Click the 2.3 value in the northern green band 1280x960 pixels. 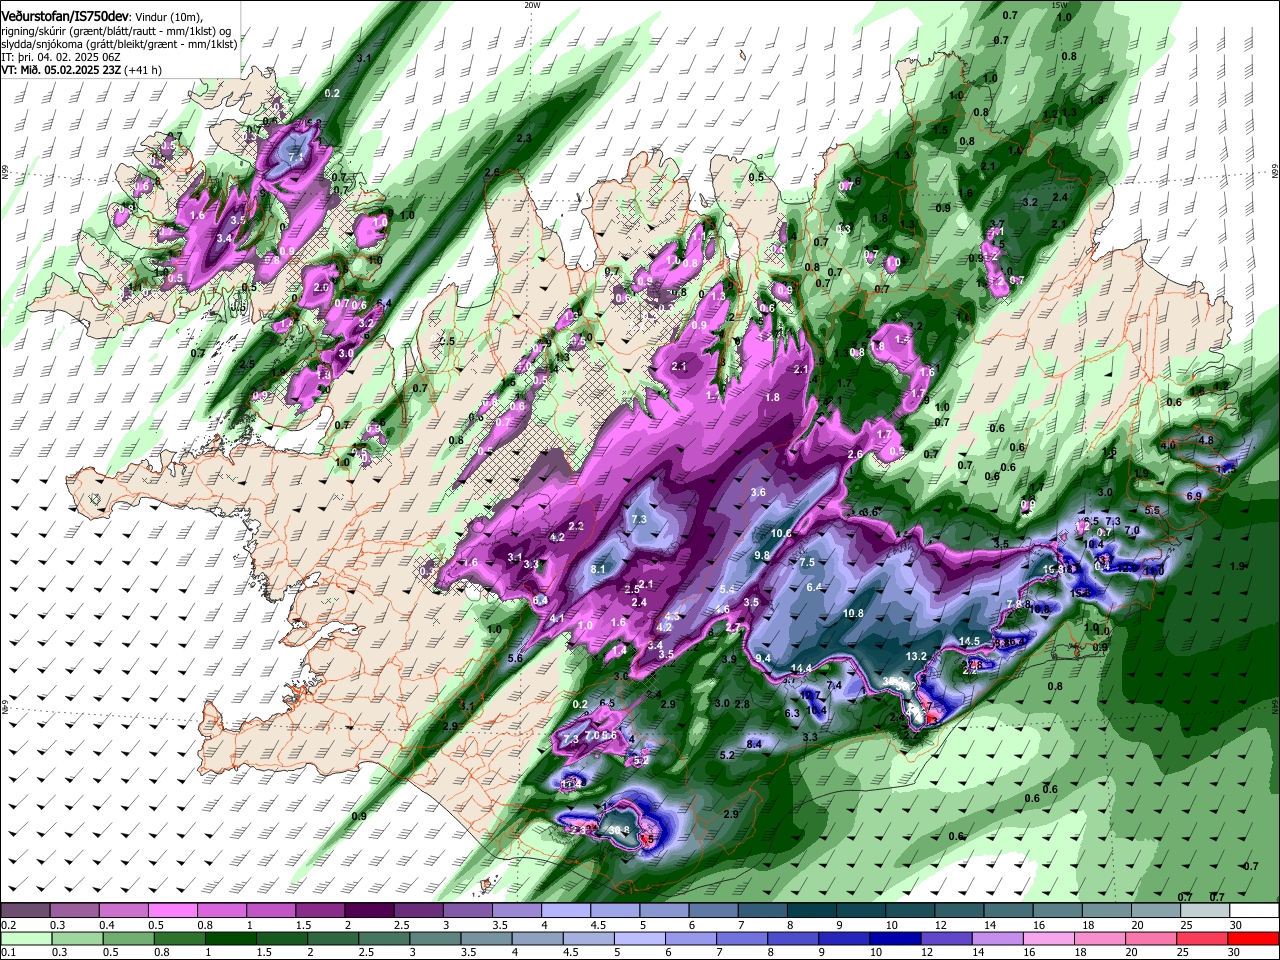524,138
